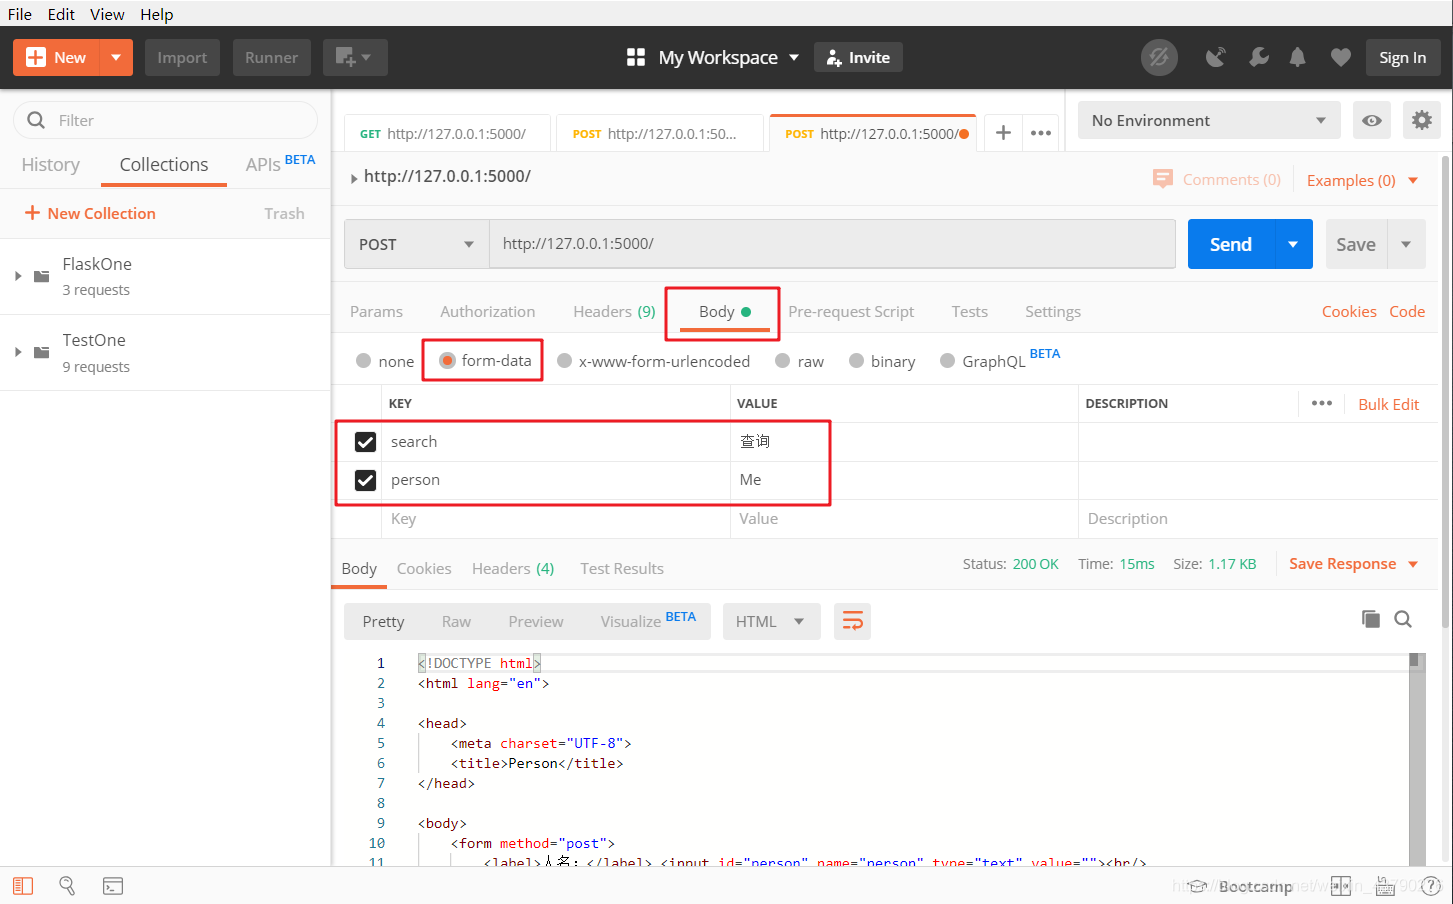This screenshot has width=1453, height=904.
Task: Click the response search magnifier icon
Action: pyautogui.click(x=1403, y=619)
